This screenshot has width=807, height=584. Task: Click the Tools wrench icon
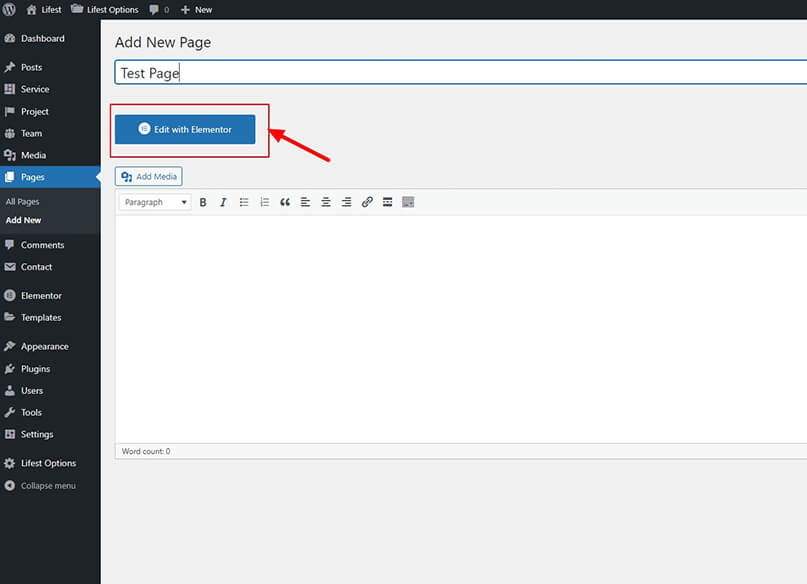[10, 412]
